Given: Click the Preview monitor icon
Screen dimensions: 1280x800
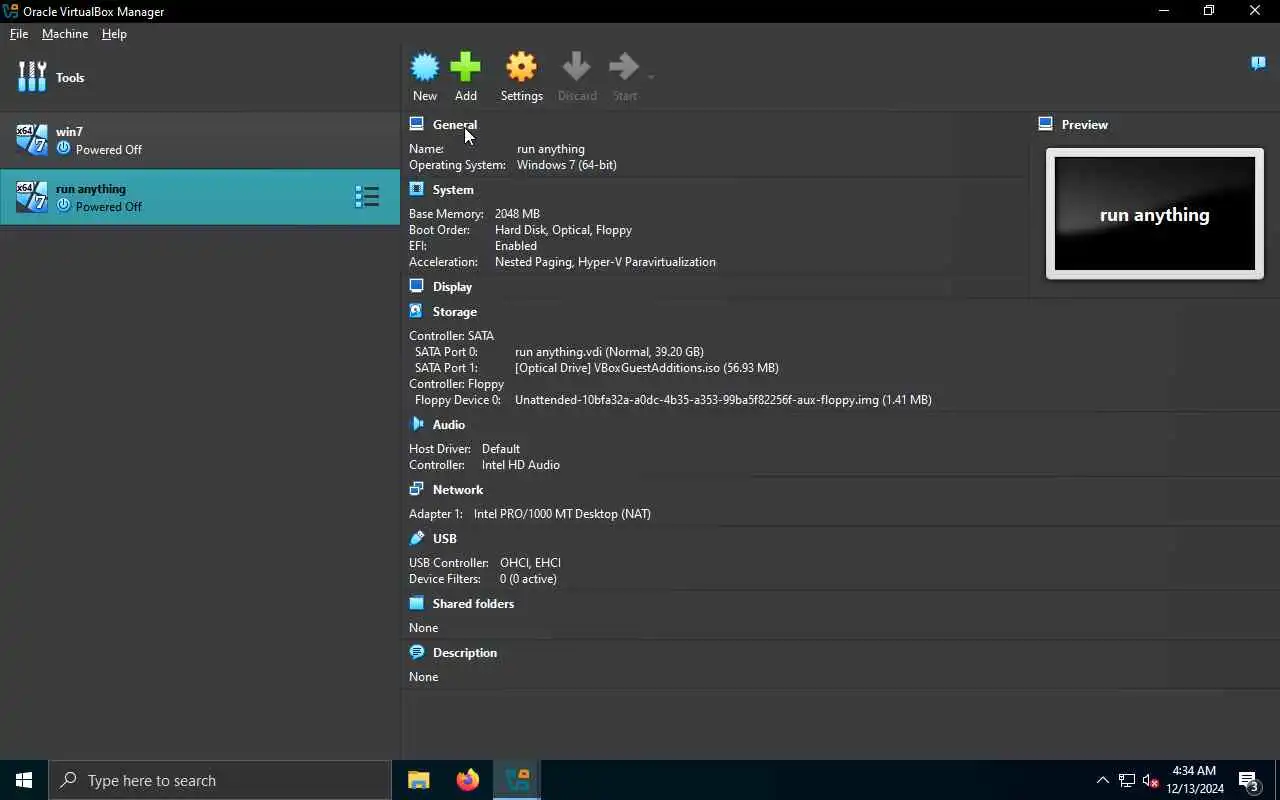Looking at the screenshot, I should tap(1045, 124).
